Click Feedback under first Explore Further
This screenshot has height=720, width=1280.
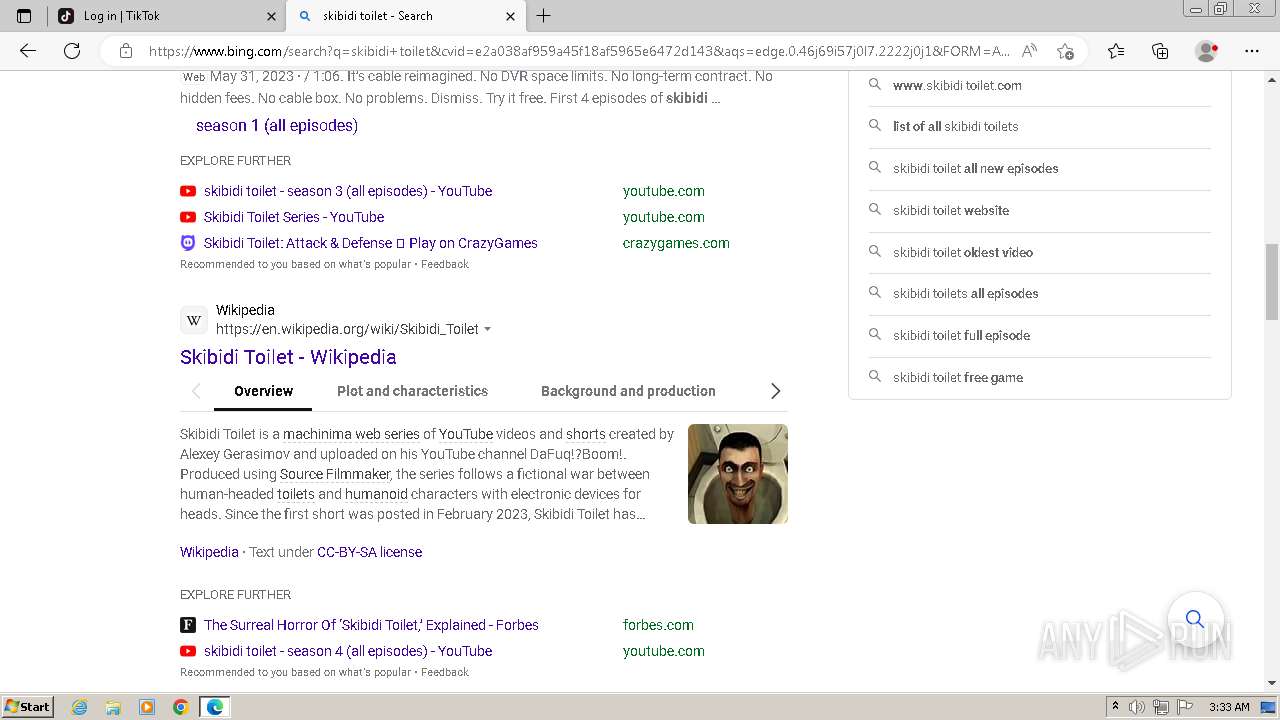445,264
